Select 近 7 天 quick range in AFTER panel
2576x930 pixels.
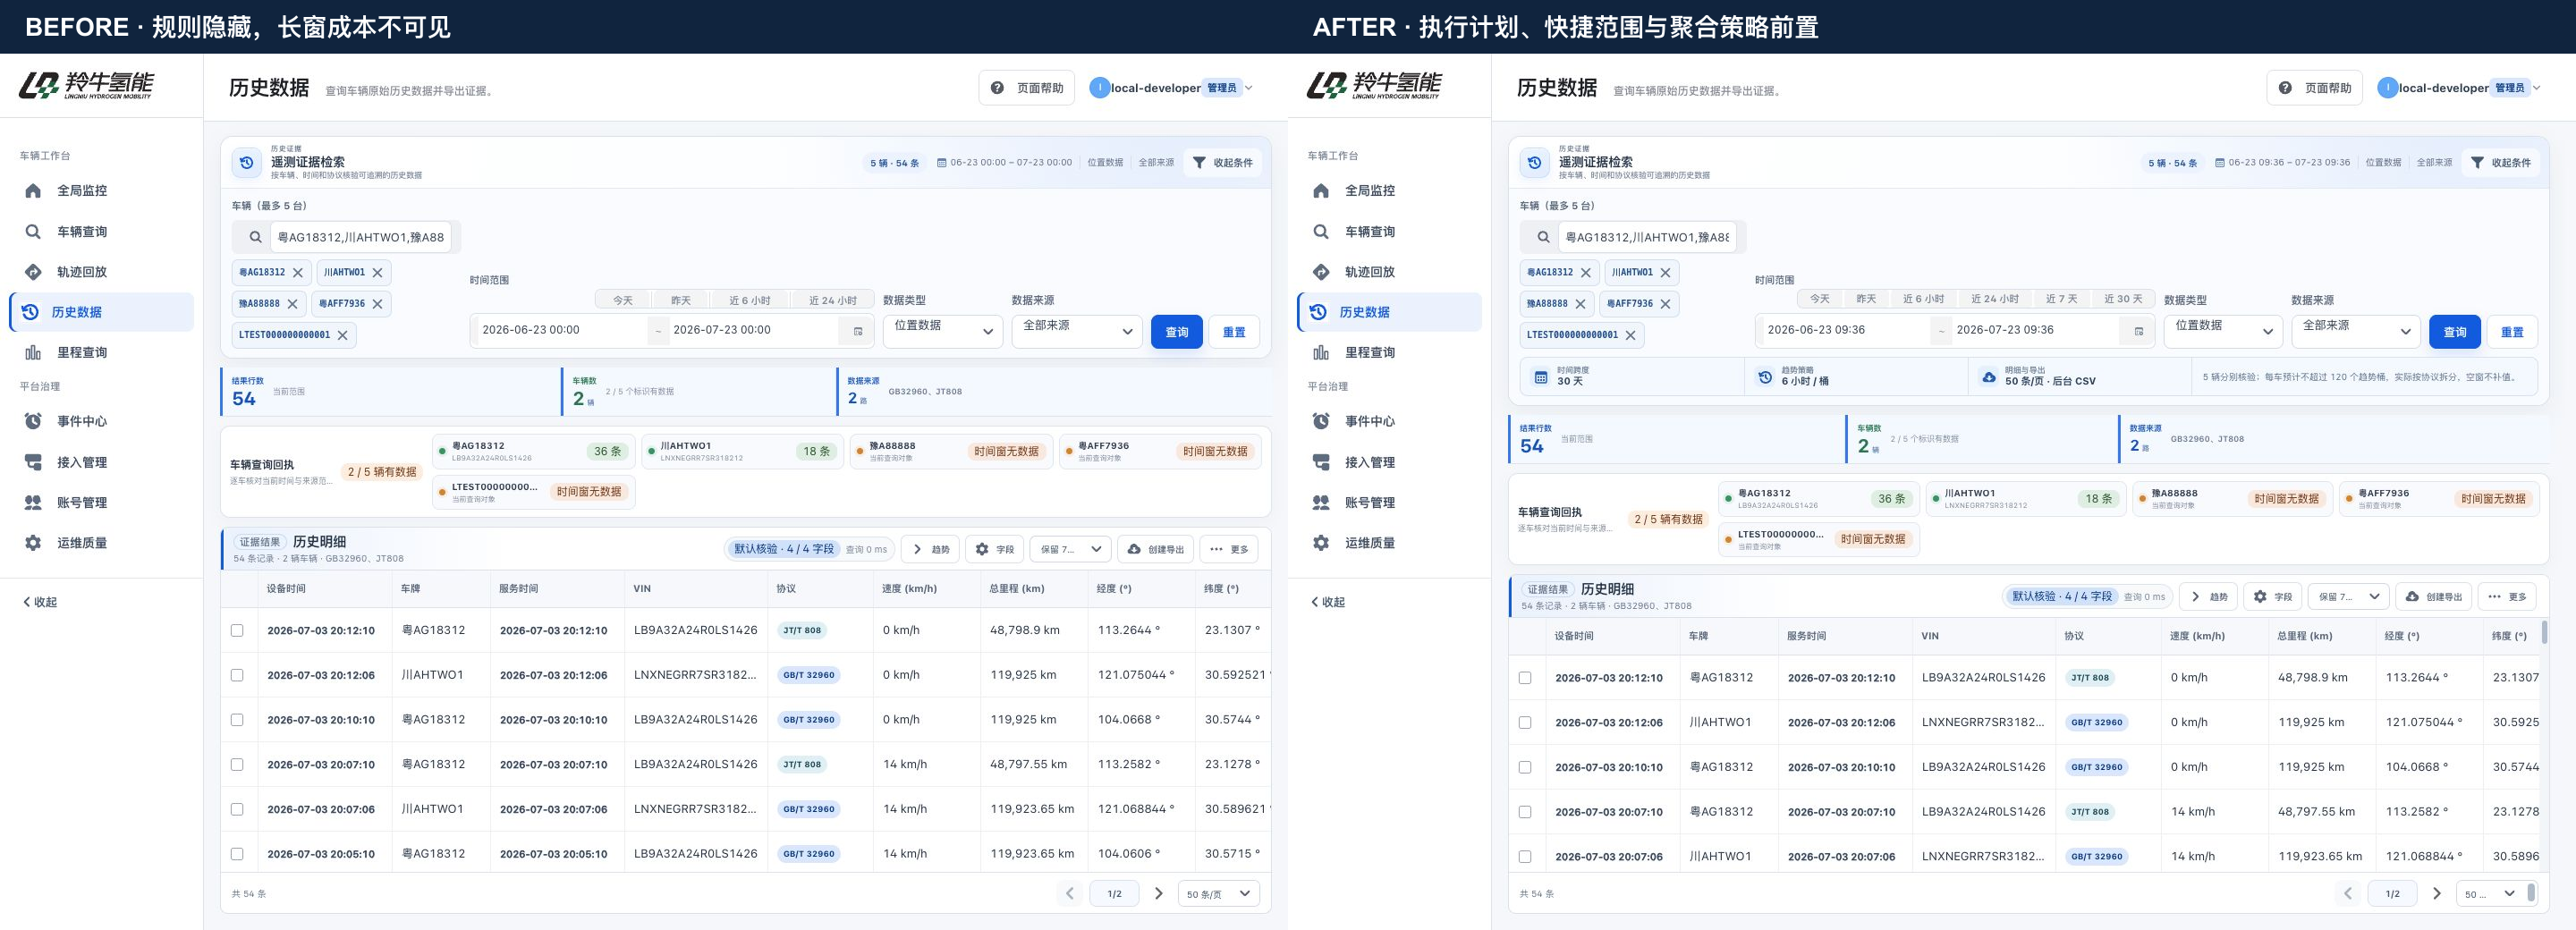click(x=2061, y=299)
